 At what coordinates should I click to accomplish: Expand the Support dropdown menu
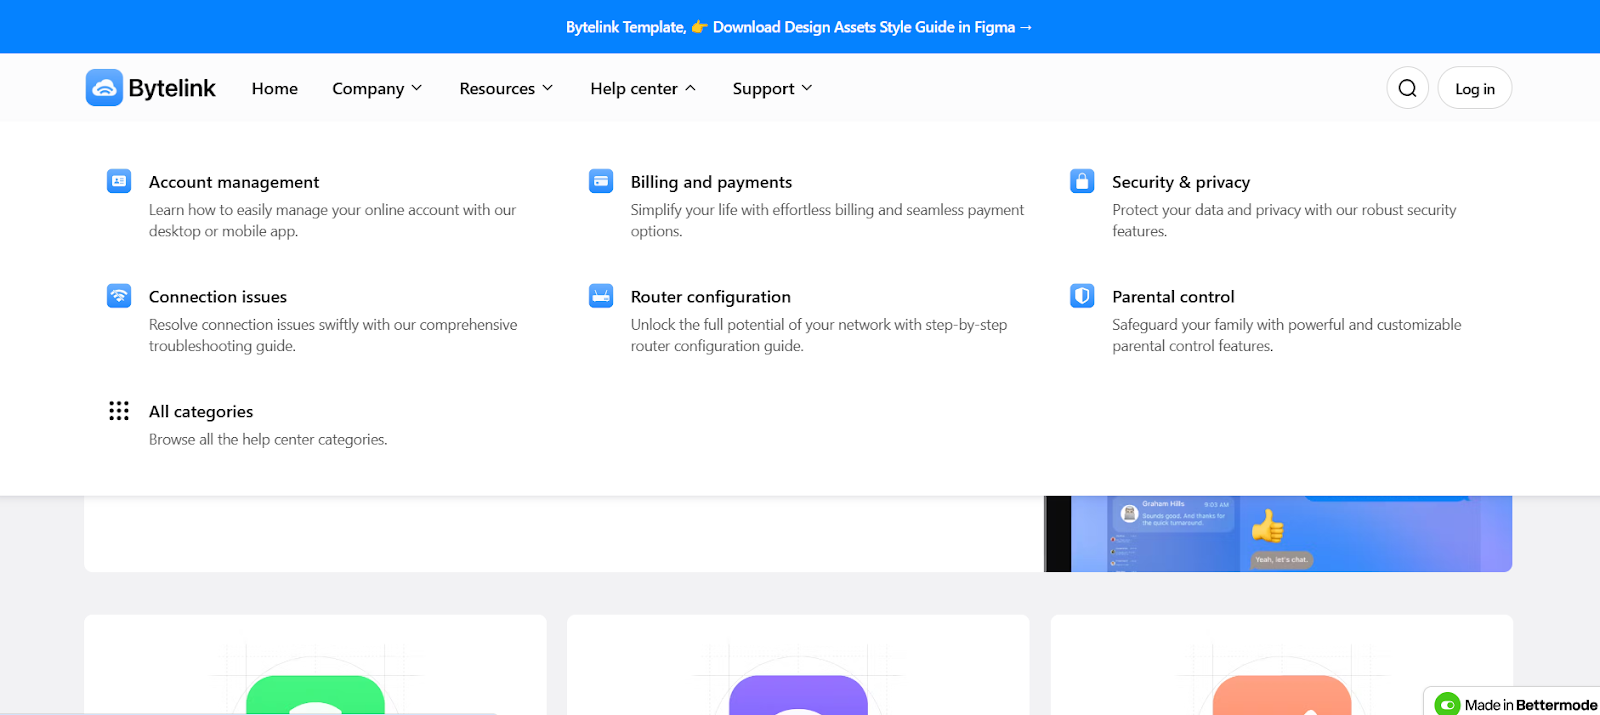point(772,88)
